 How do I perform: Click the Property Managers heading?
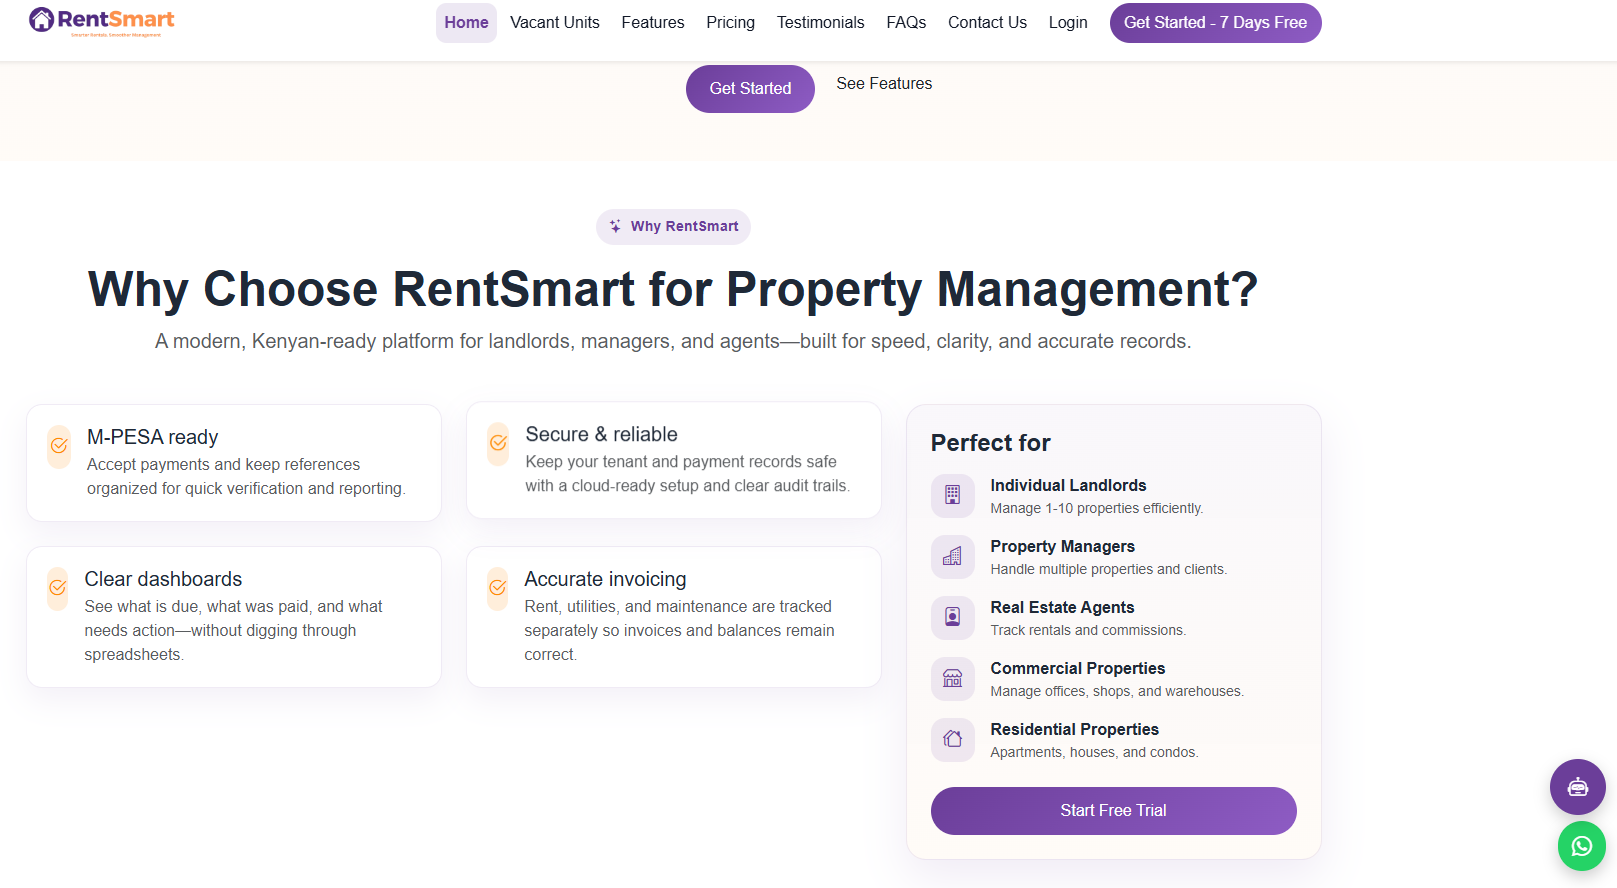point(1062,546)
